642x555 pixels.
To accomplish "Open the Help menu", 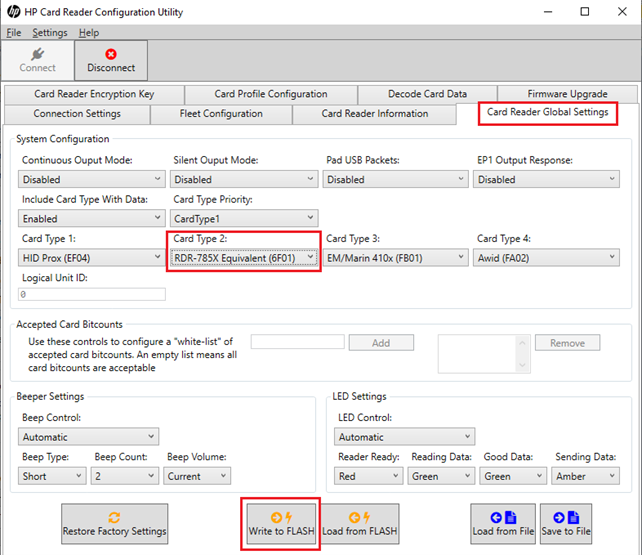I will tap(89, 32).
